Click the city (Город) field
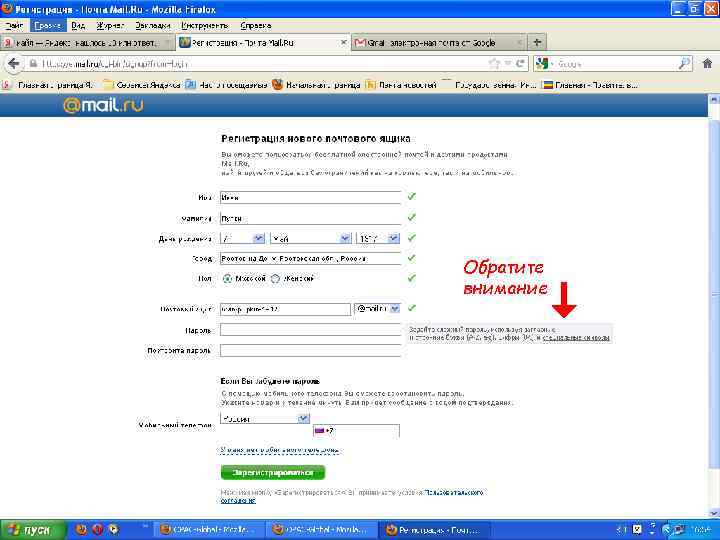 point(310,259)
